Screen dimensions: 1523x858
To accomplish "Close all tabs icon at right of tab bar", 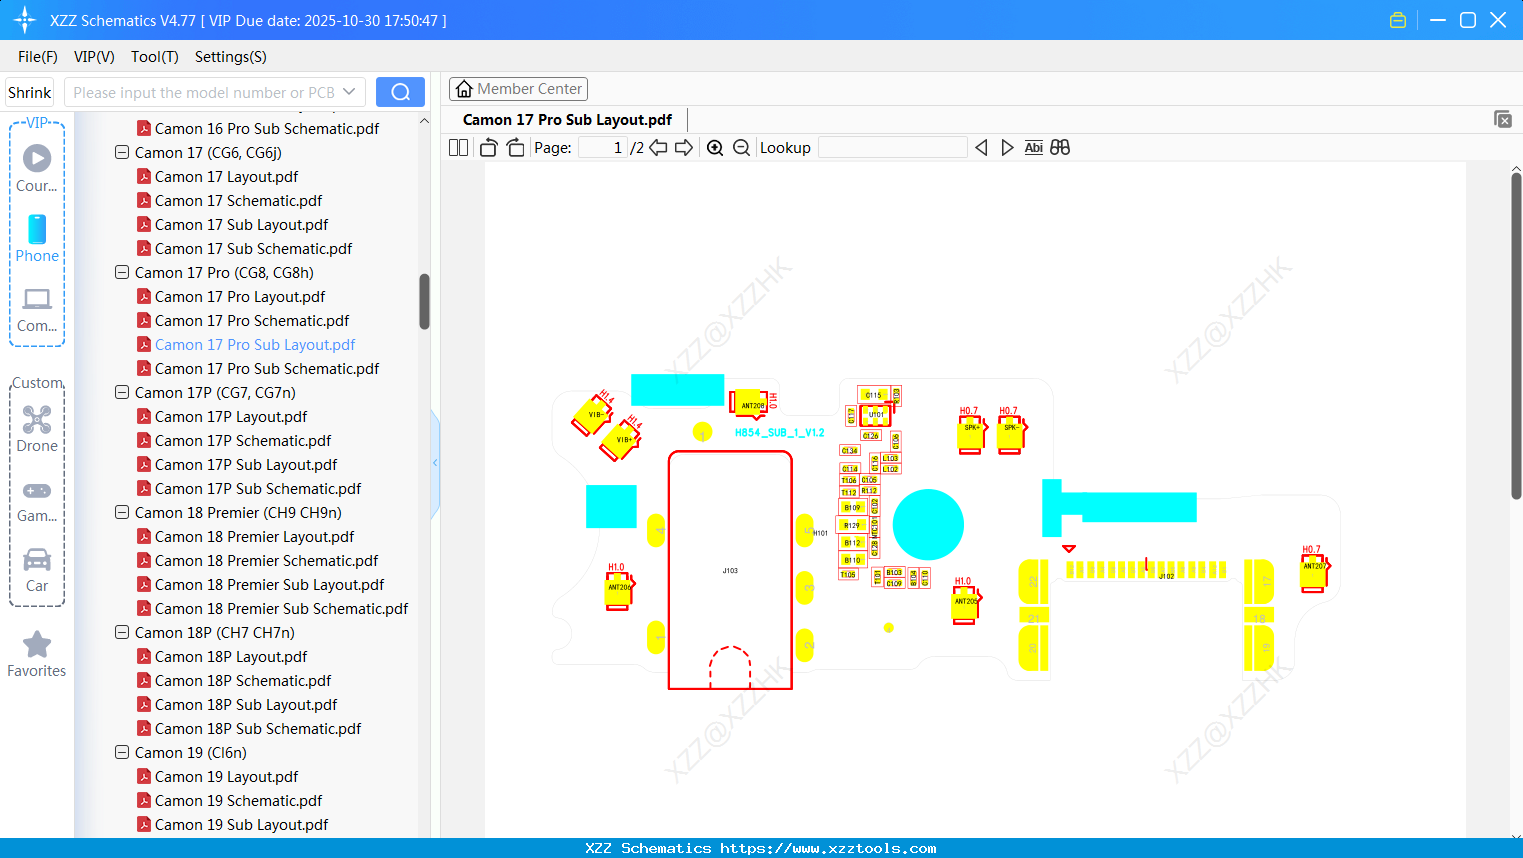I will 1503,119.
